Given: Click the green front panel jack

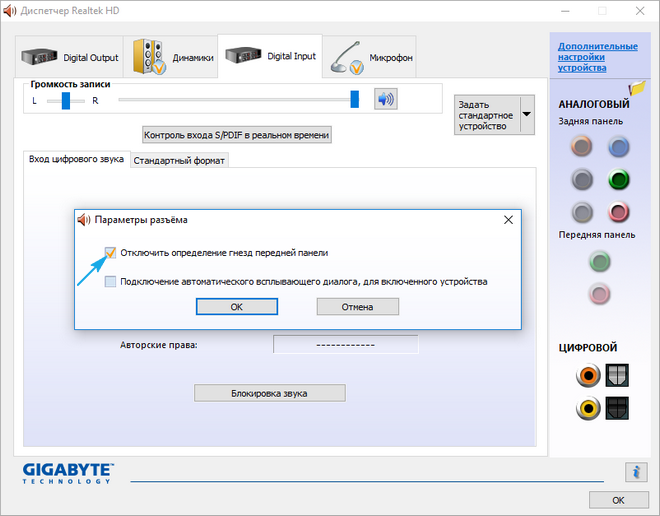Looking at the screenshot, I should 600,262.
